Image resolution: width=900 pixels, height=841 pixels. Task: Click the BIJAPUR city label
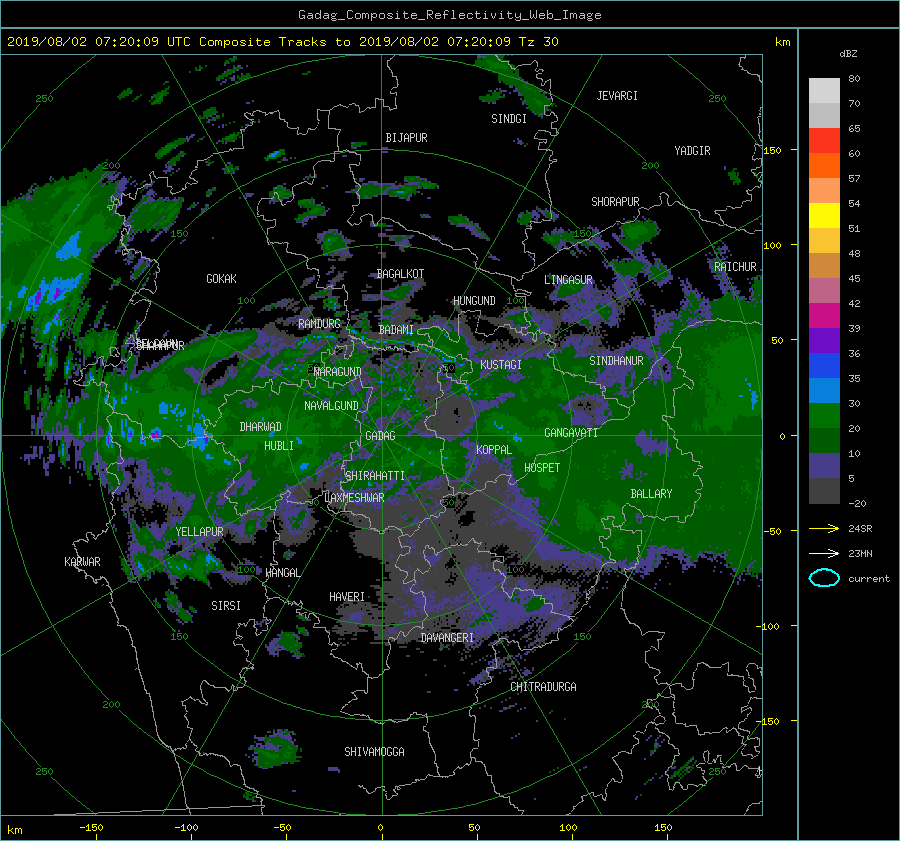point(406,138)
